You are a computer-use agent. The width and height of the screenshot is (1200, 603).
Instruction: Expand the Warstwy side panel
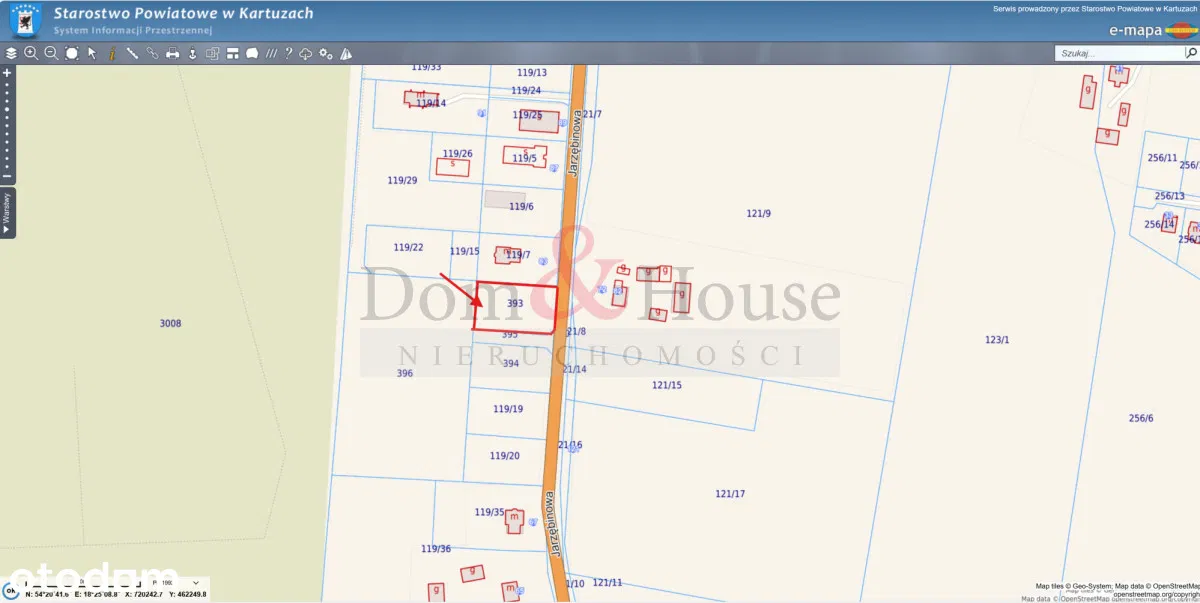6,213
